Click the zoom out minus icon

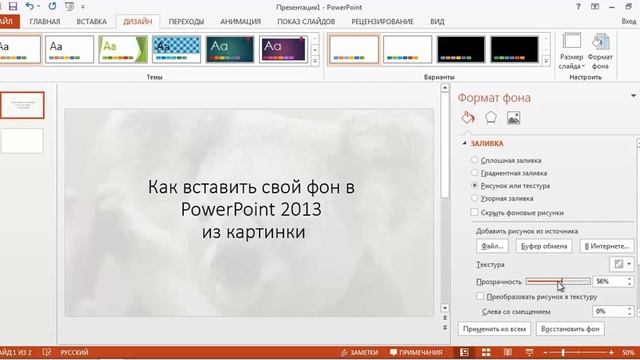pyautogui.click(x=545, y=352)
